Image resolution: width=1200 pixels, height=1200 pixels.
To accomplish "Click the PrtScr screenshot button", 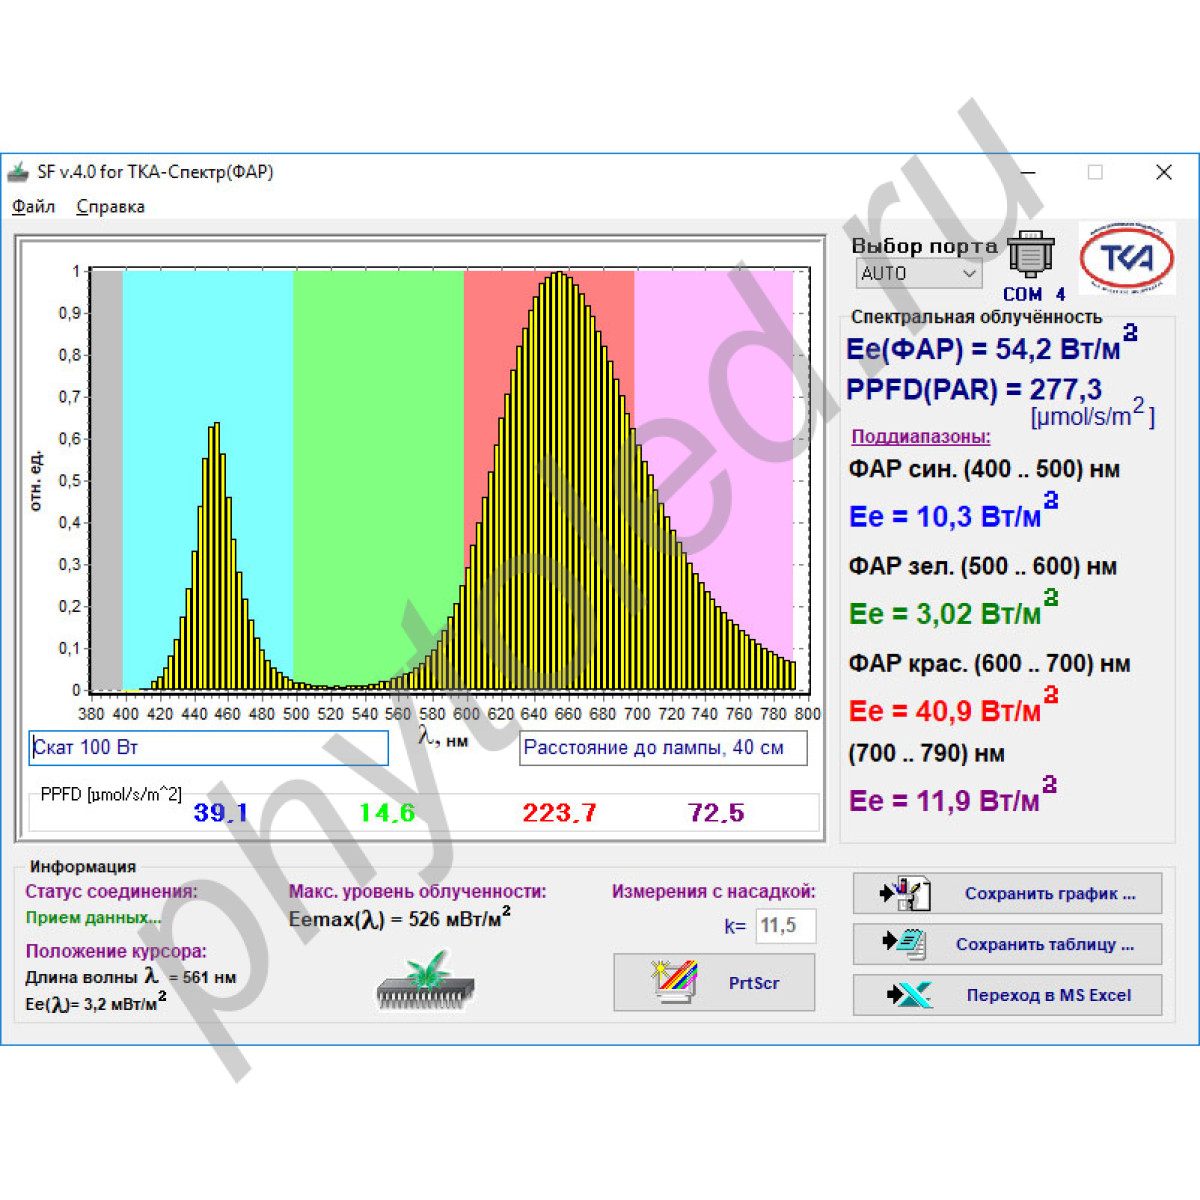I will pos(714,982).
